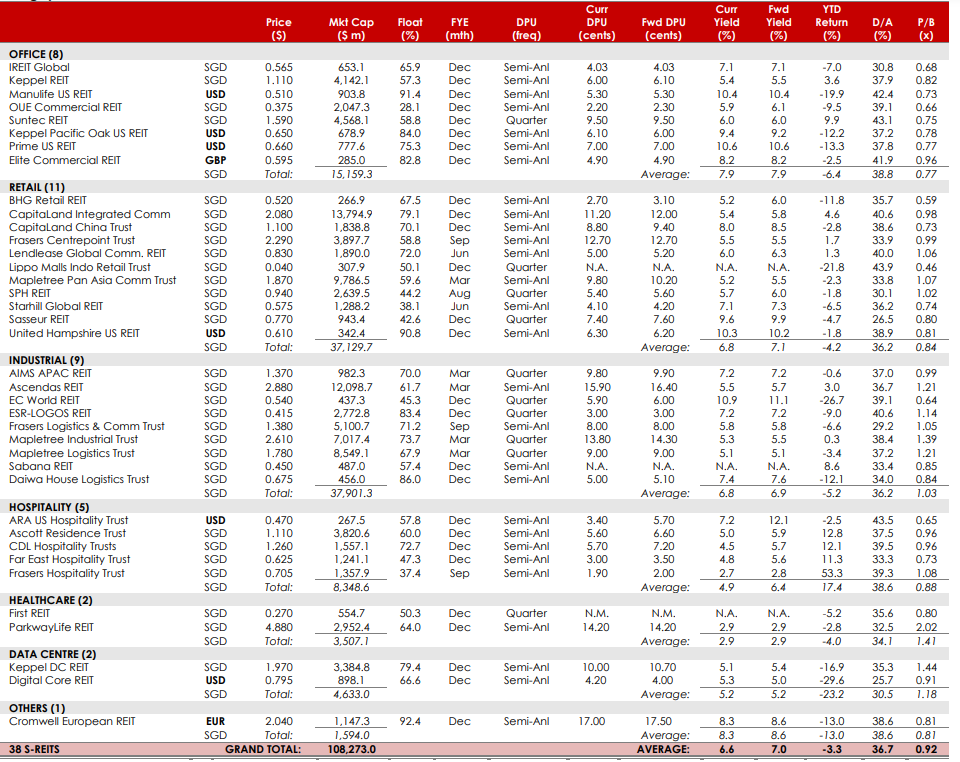Click 'CapitaLand Integrated Comm' entry
This screenshot has height=762, width=960.
pos(89,214)
